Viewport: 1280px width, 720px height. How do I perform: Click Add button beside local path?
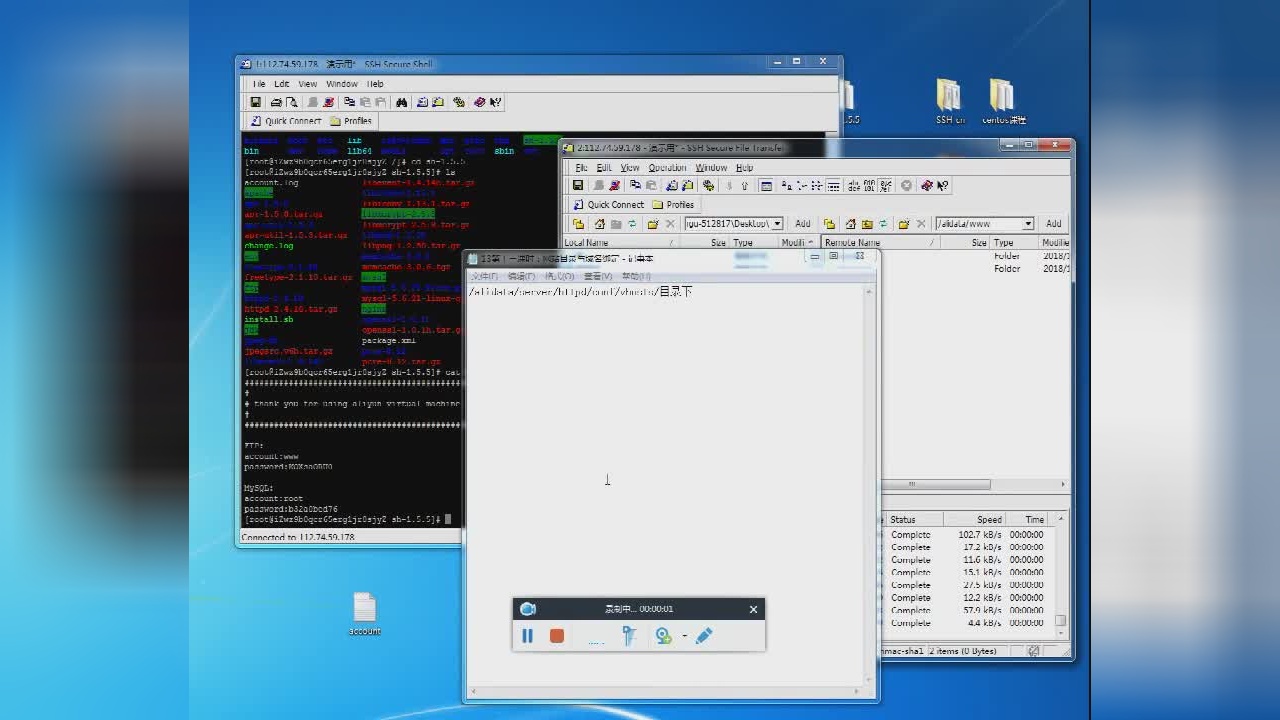[x=803, y=224]
